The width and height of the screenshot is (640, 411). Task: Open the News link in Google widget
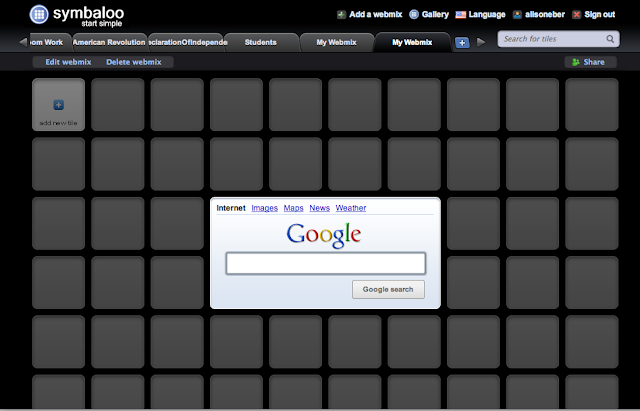[320, 208]
